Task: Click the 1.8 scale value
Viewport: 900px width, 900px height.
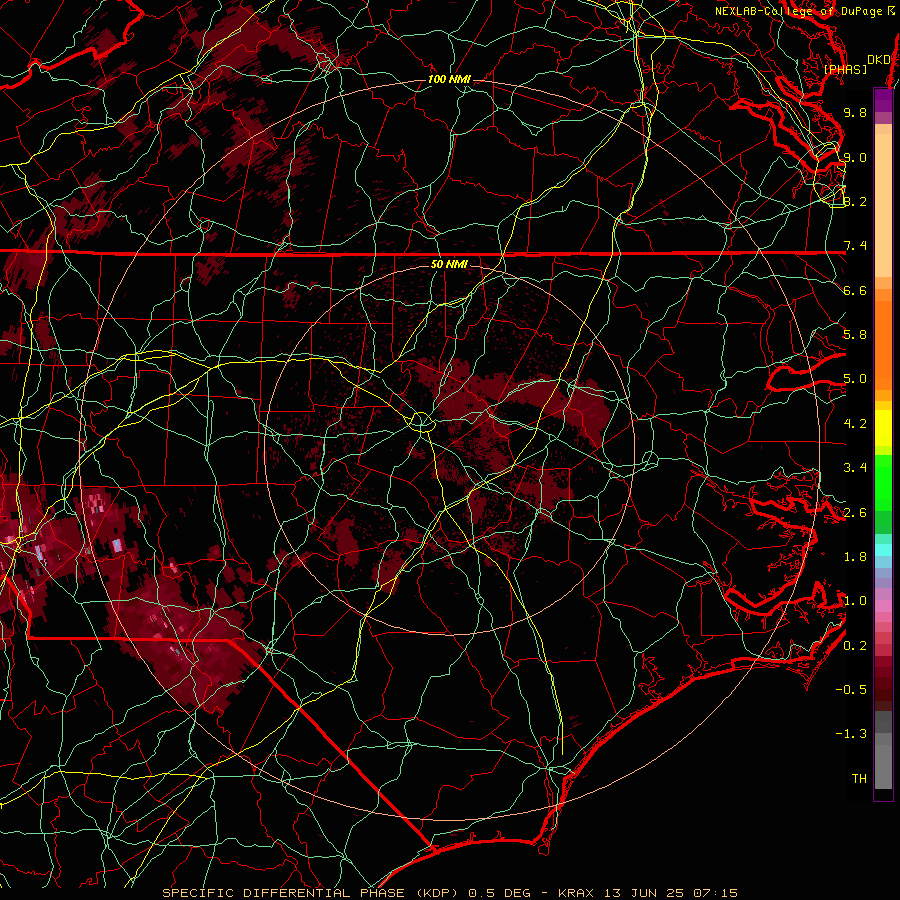Action: pyautogui.click(x=855, y=557)
